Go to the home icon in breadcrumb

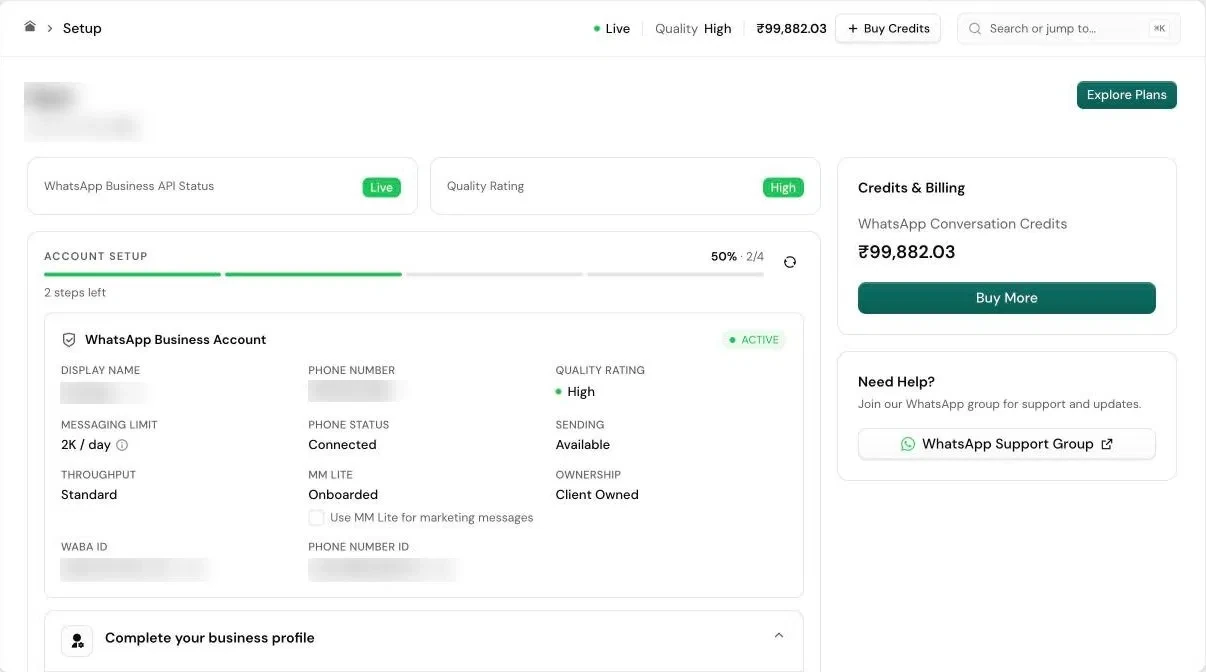pos(30,27)
